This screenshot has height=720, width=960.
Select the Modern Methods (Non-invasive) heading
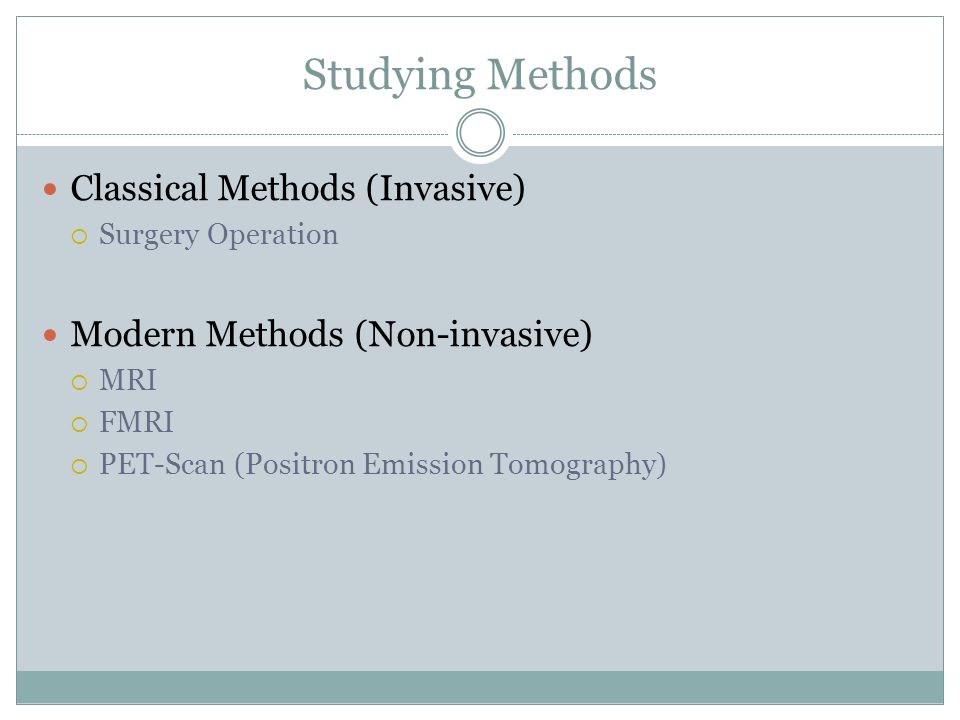coord(331,334)
